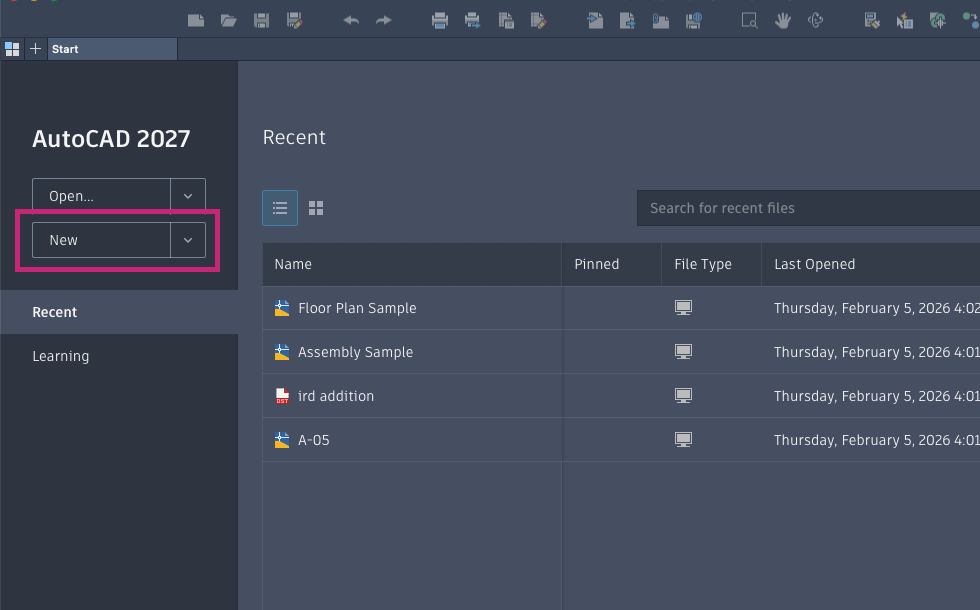Sort by the Name column header
This screenshot has height=610, width=980.
point(412,264)
